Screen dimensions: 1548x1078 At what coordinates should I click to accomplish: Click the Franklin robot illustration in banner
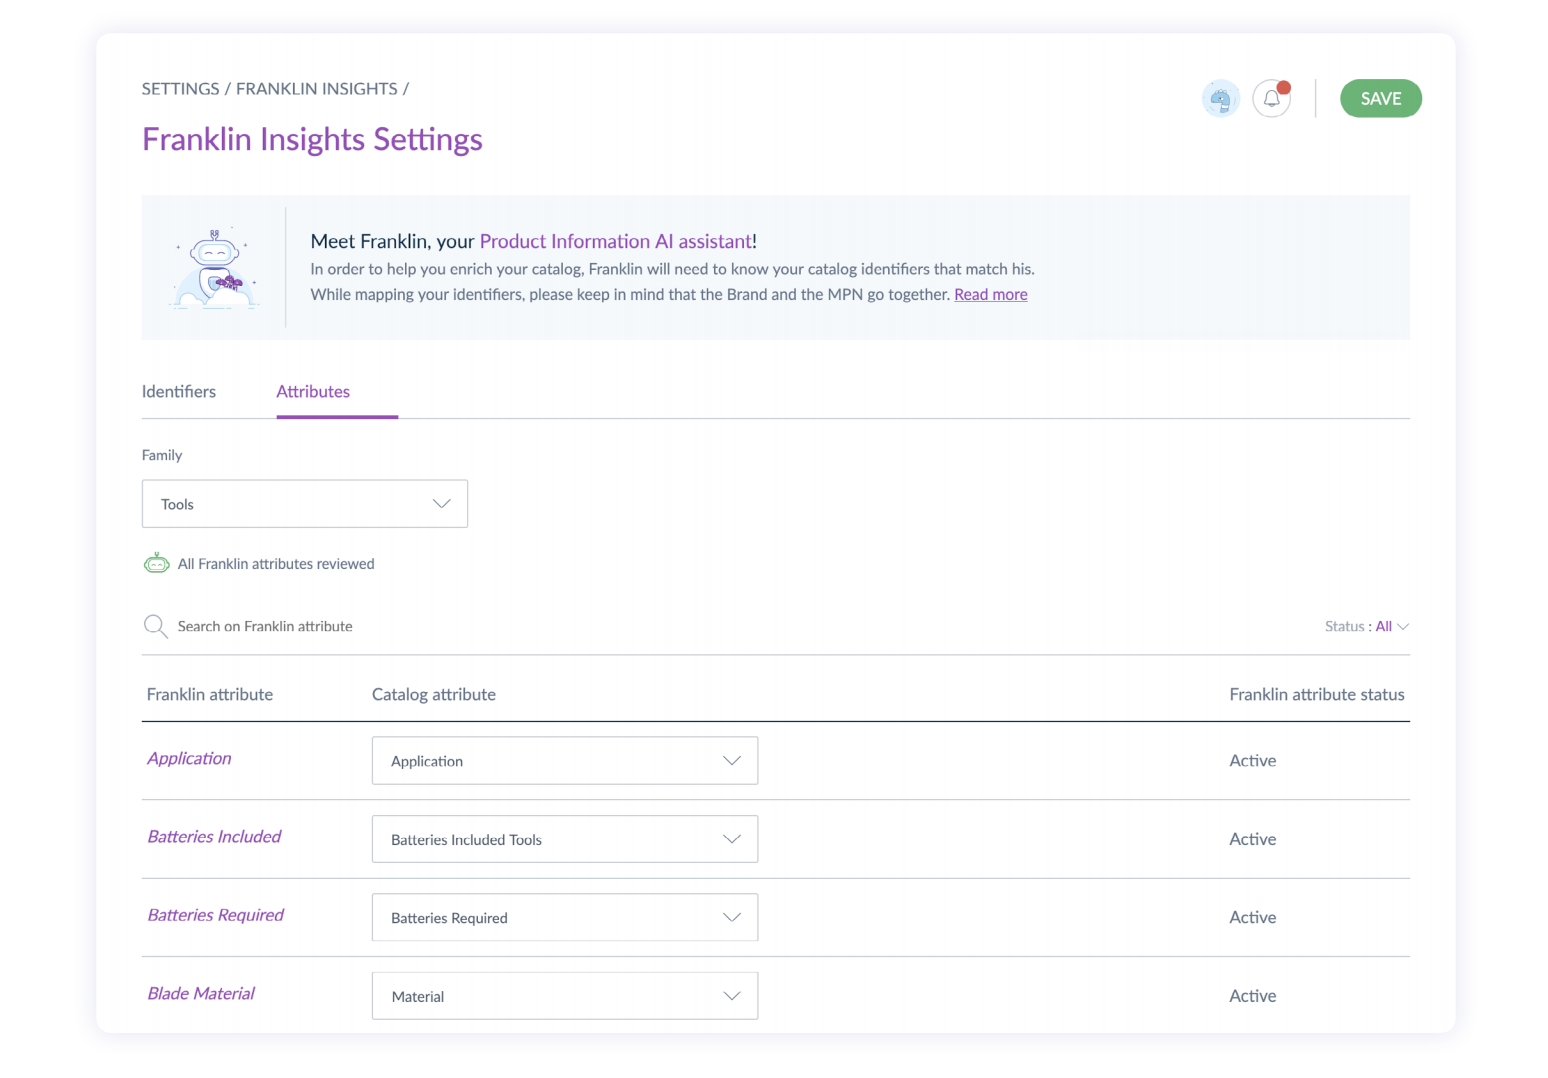point(214,268)
